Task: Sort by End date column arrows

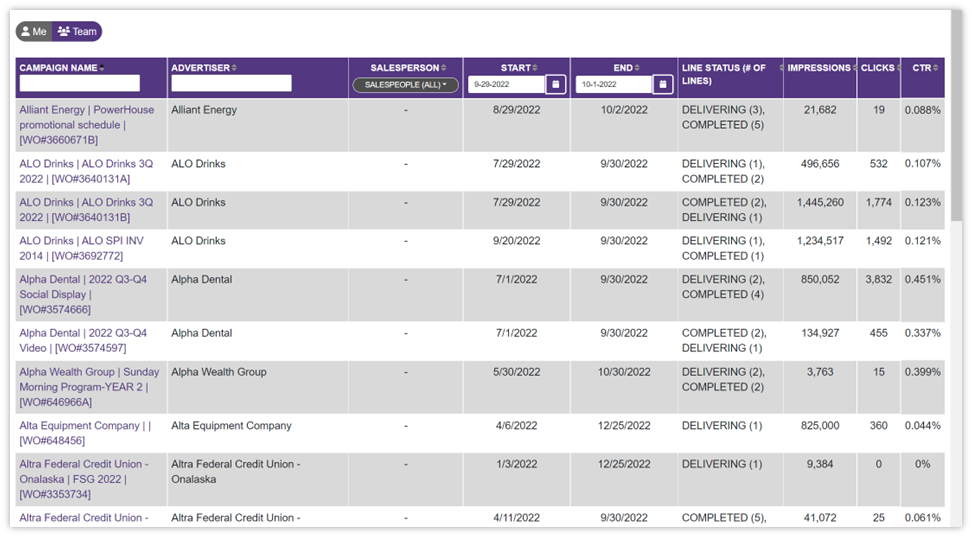Action: (x=637, y=68)
